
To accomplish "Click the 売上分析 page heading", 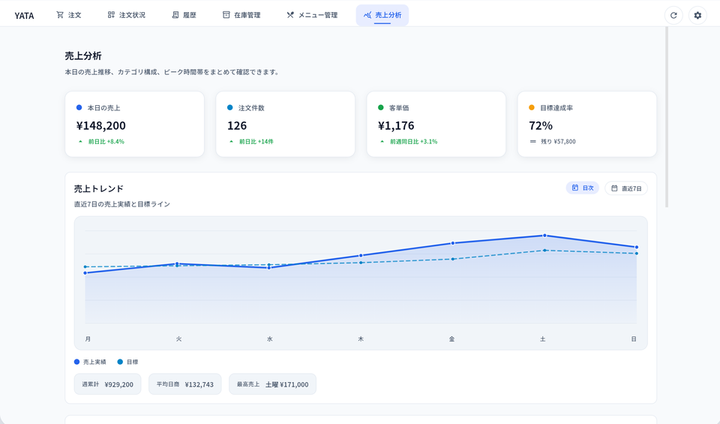I will point(83,56).
